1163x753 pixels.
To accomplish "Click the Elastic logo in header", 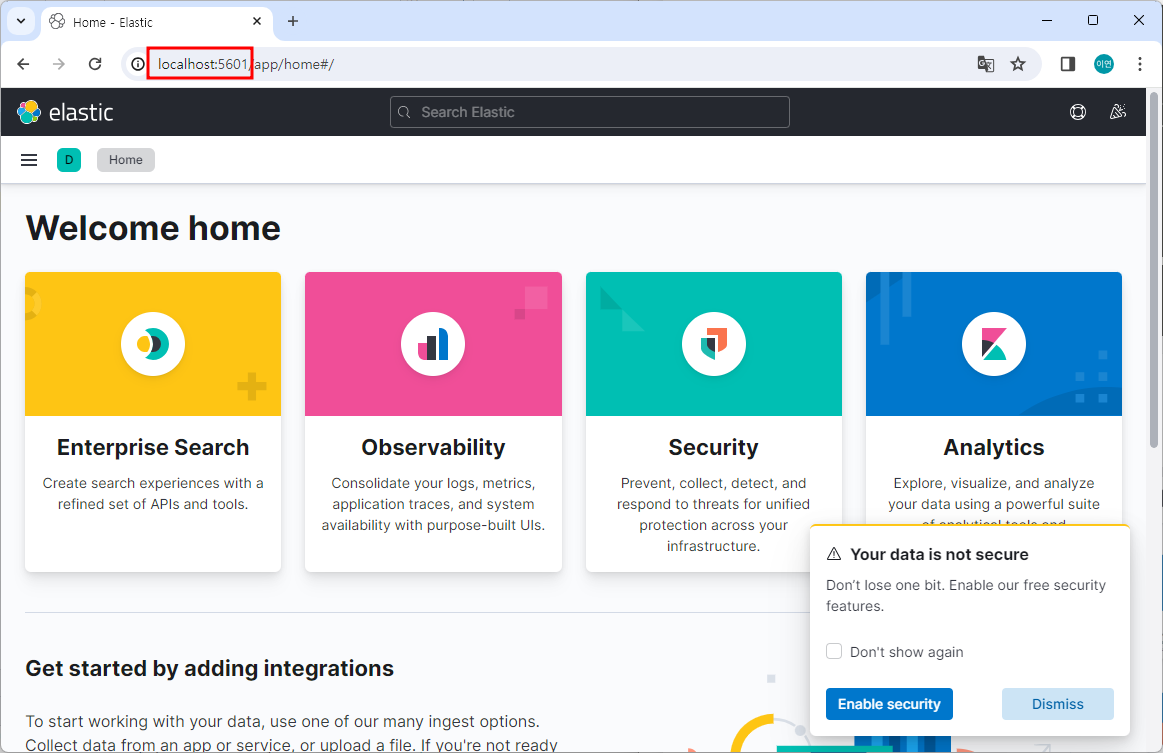I will (x=65, y=112).
